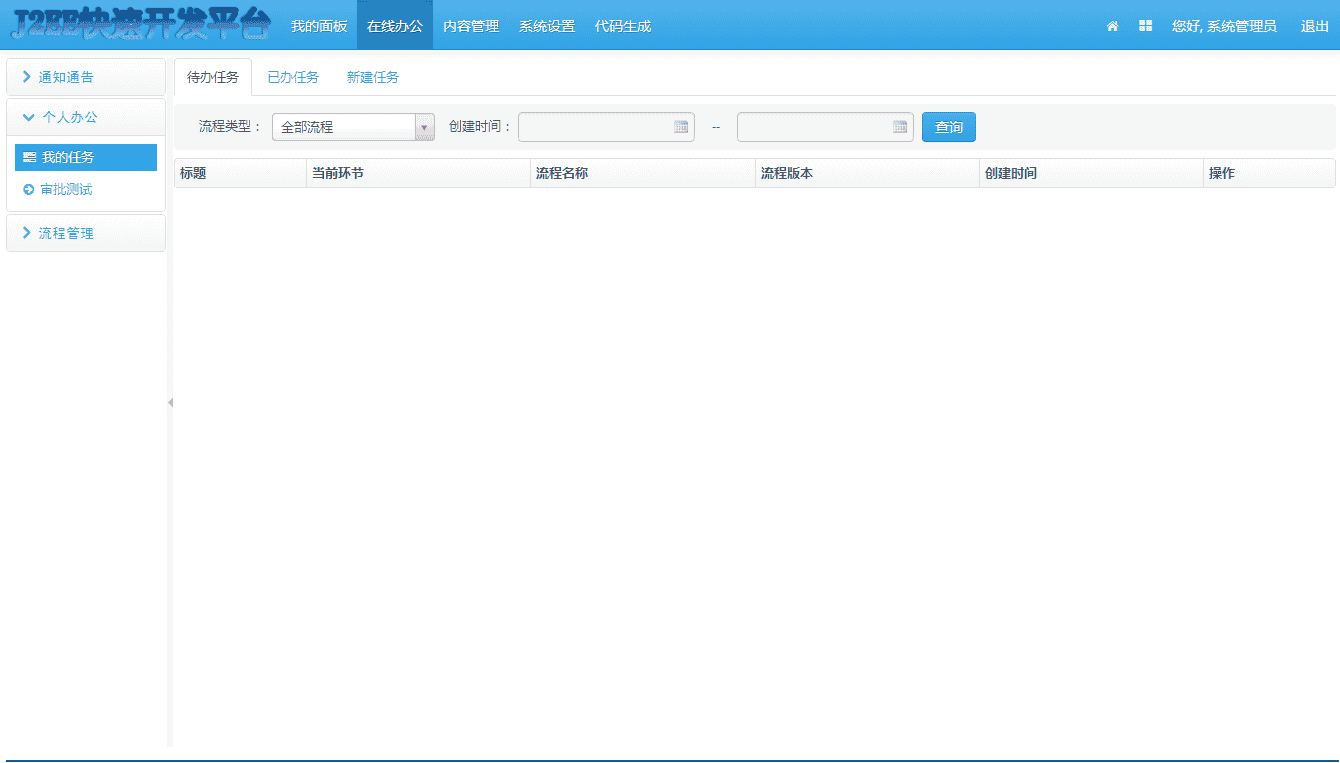
Task: Select 审批测试 in the sidebar
Action: pyautogui.click(x=60, y=189)
